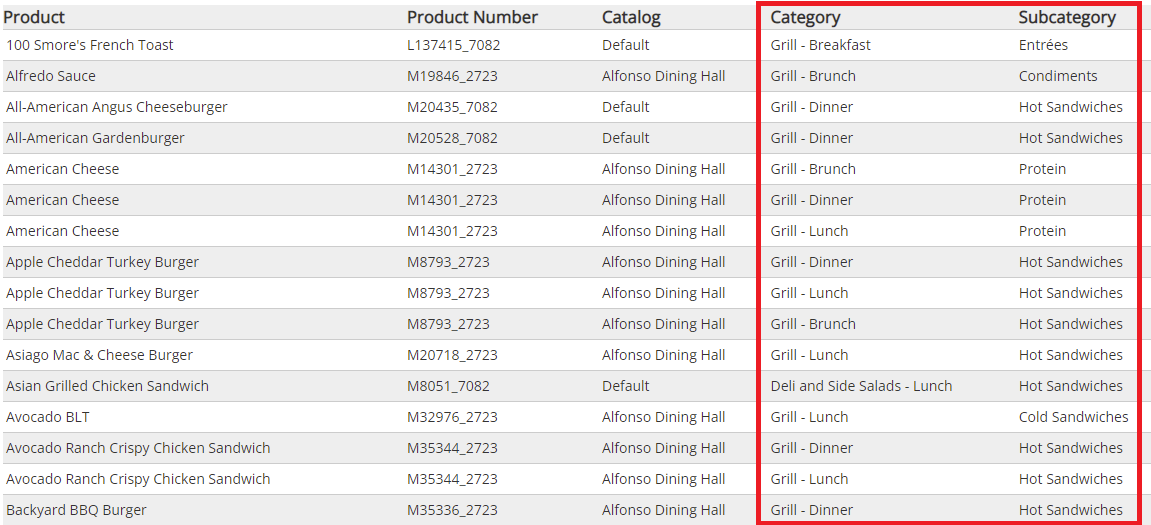Screen dimensions: 1151x525
Task: Click product number M20718_2723
Action: tap(452, 355)
